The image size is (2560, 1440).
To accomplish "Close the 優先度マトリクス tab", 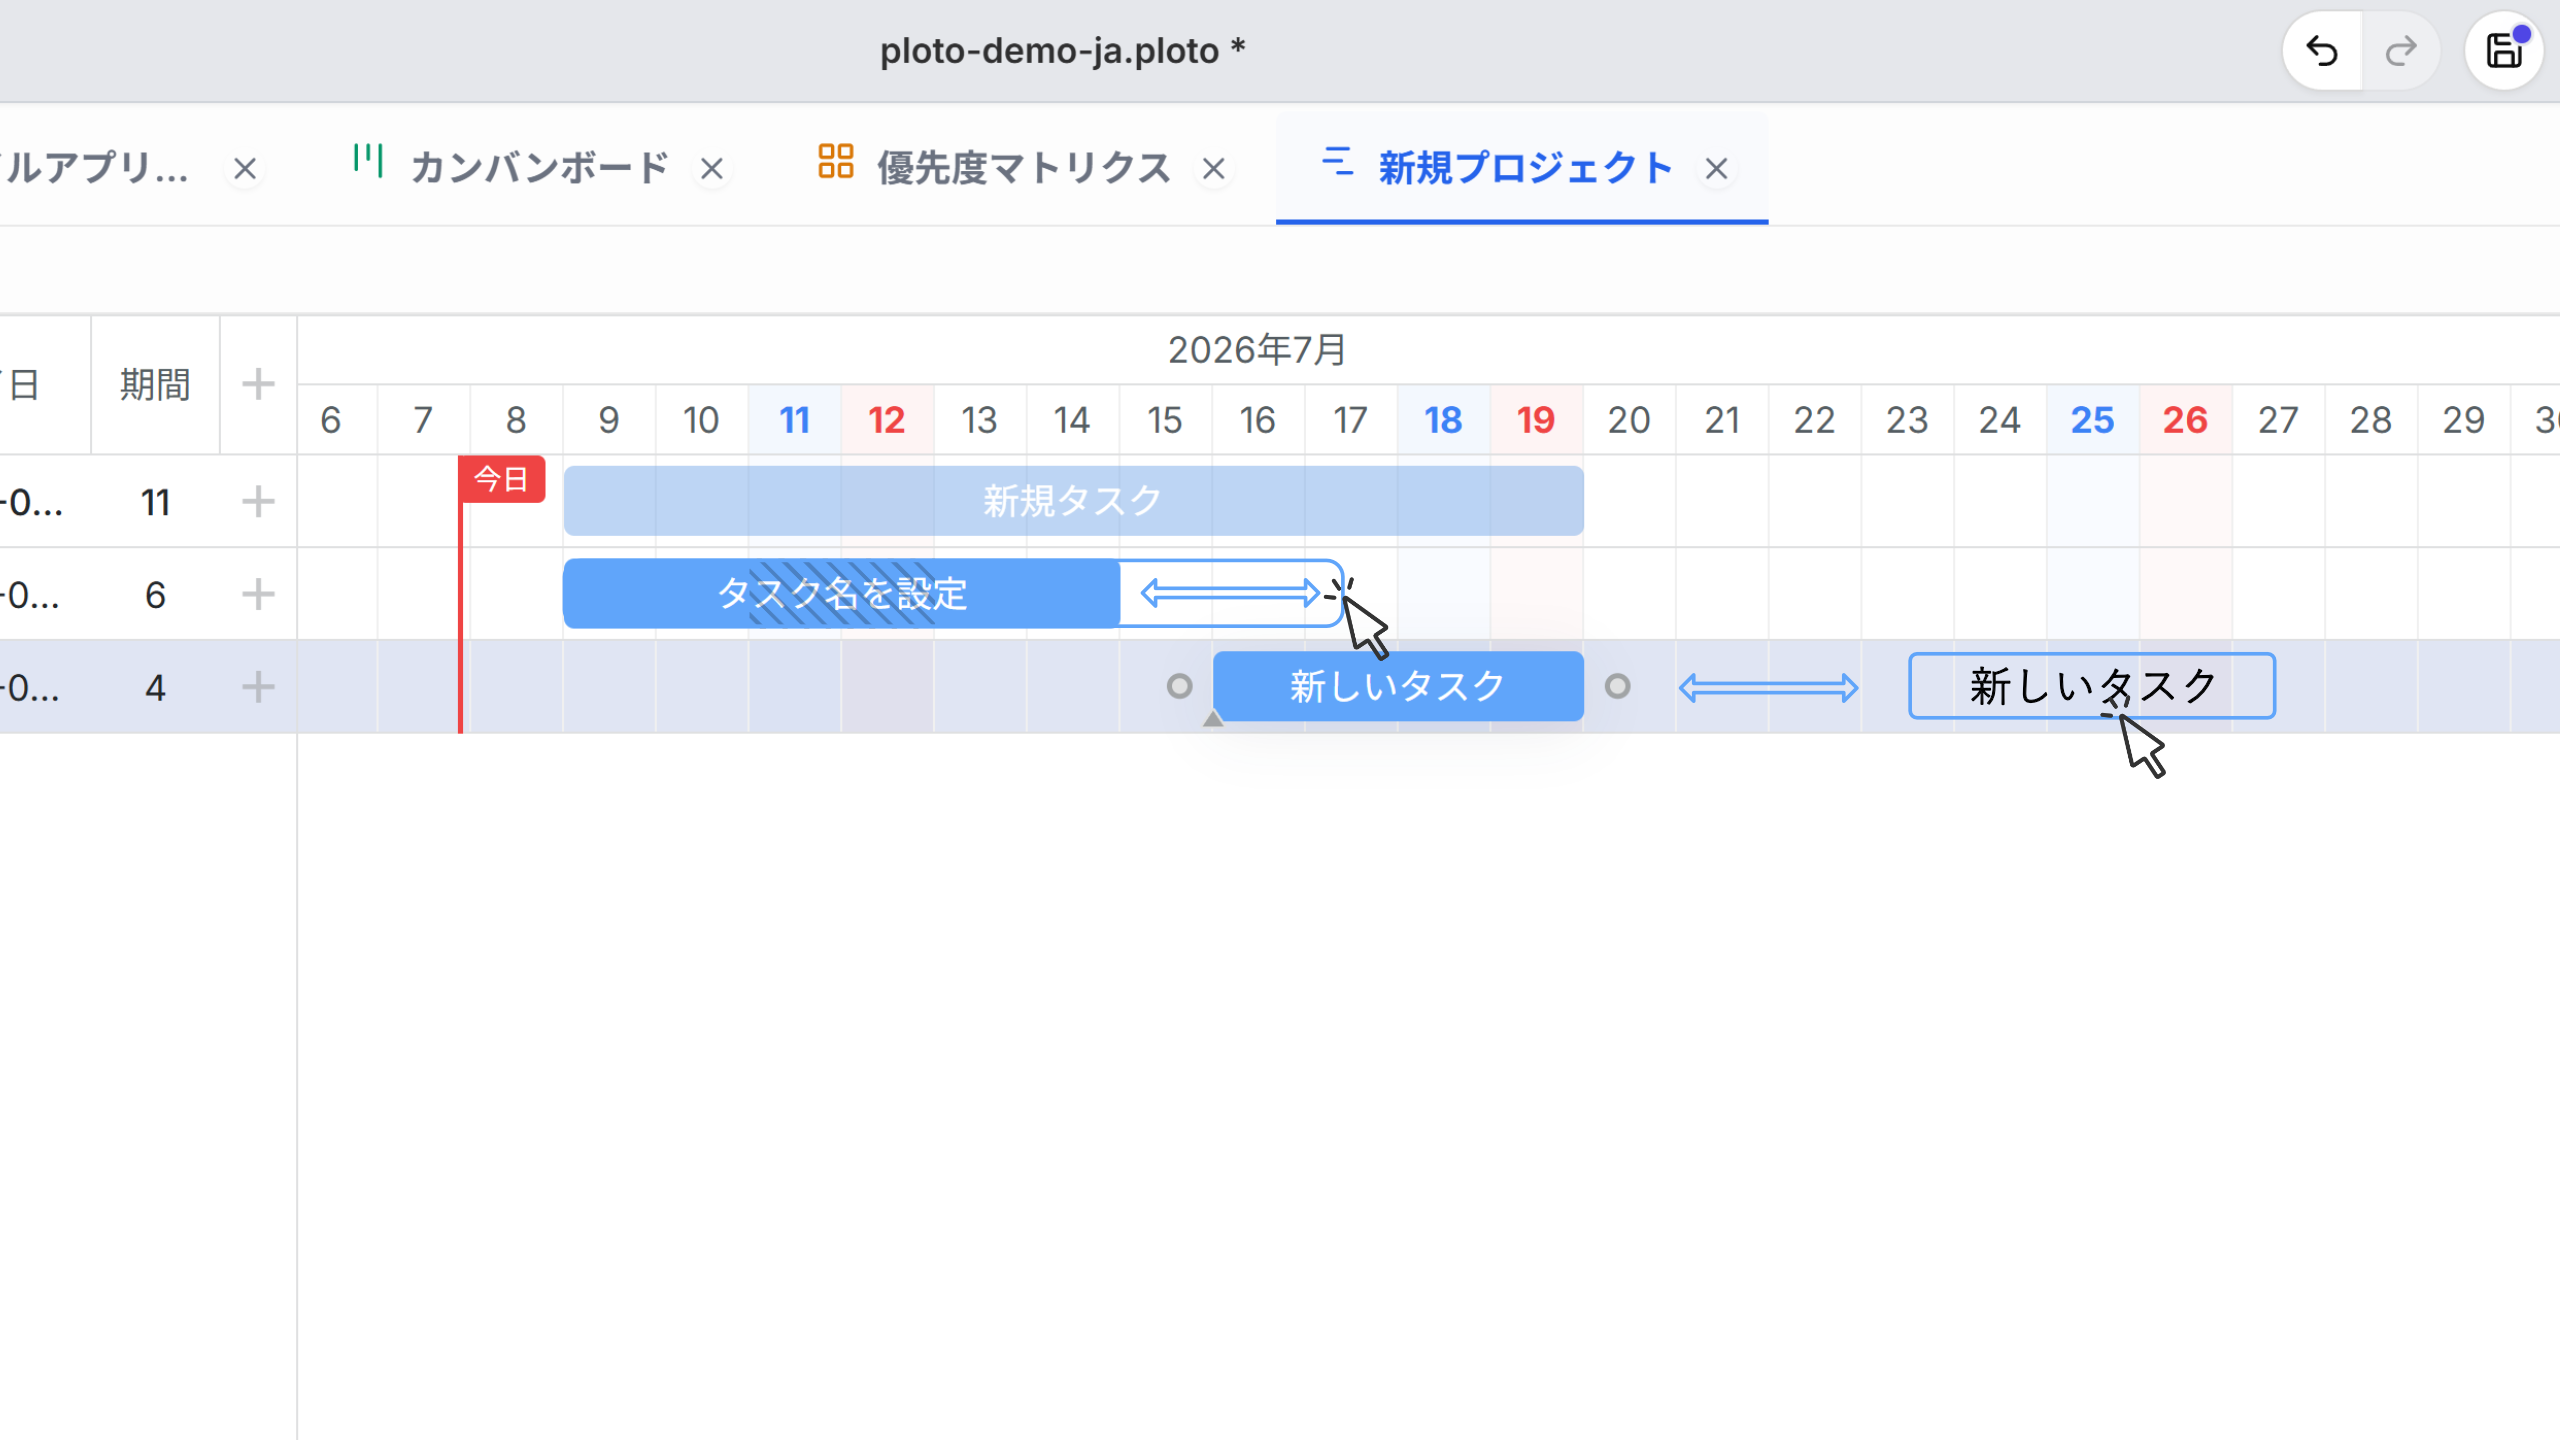I will [x=1214, y=169].
